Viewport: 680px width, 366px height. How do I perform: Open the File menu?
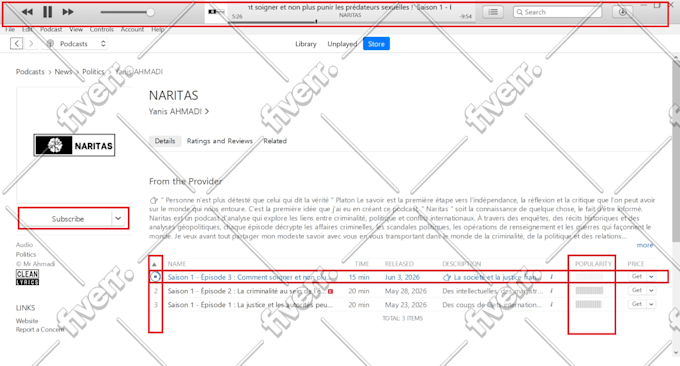tap(10, 29)
